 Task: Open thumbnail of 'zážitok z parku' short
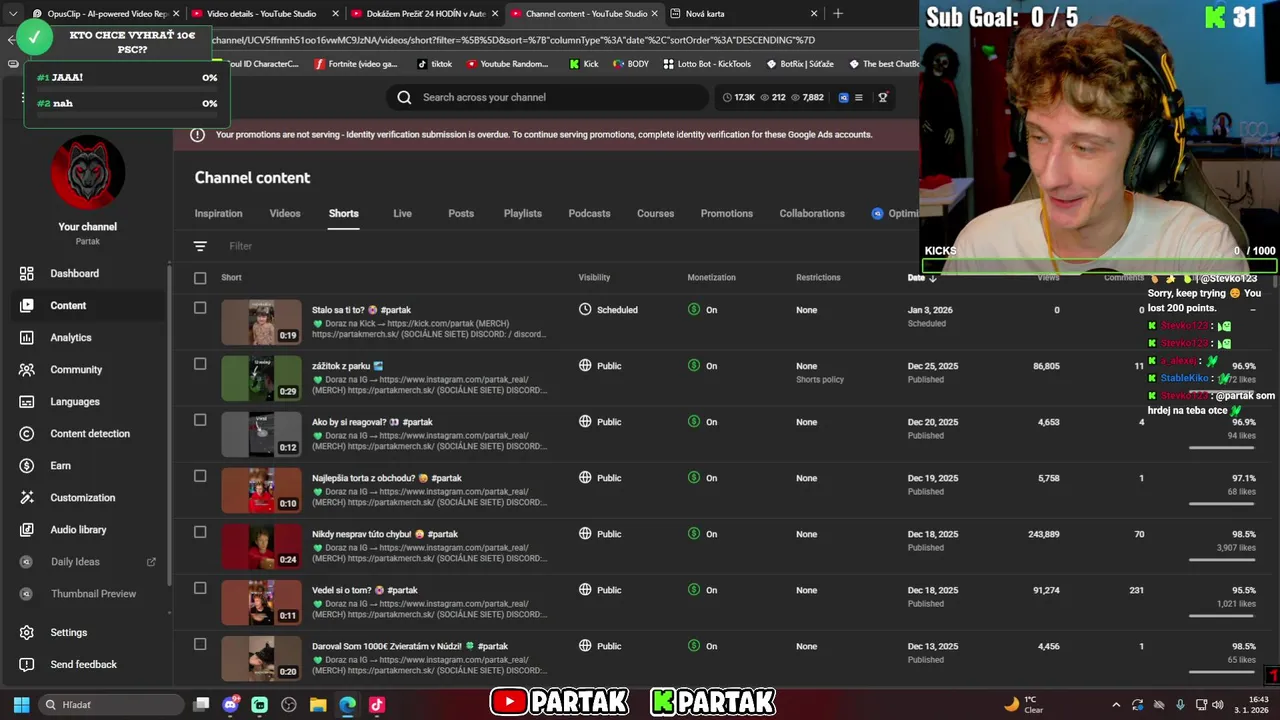(261, 378)
